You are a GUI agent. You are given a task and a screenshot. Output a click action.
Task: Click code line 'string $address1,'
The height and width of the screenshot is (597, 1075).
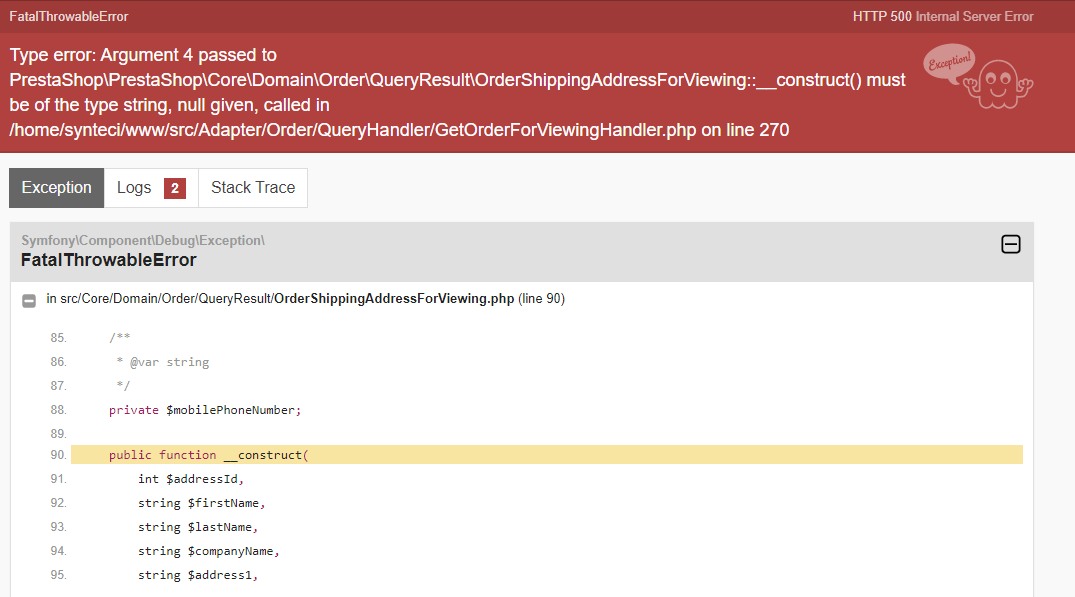pyautogui.click(x=197, y=574)
